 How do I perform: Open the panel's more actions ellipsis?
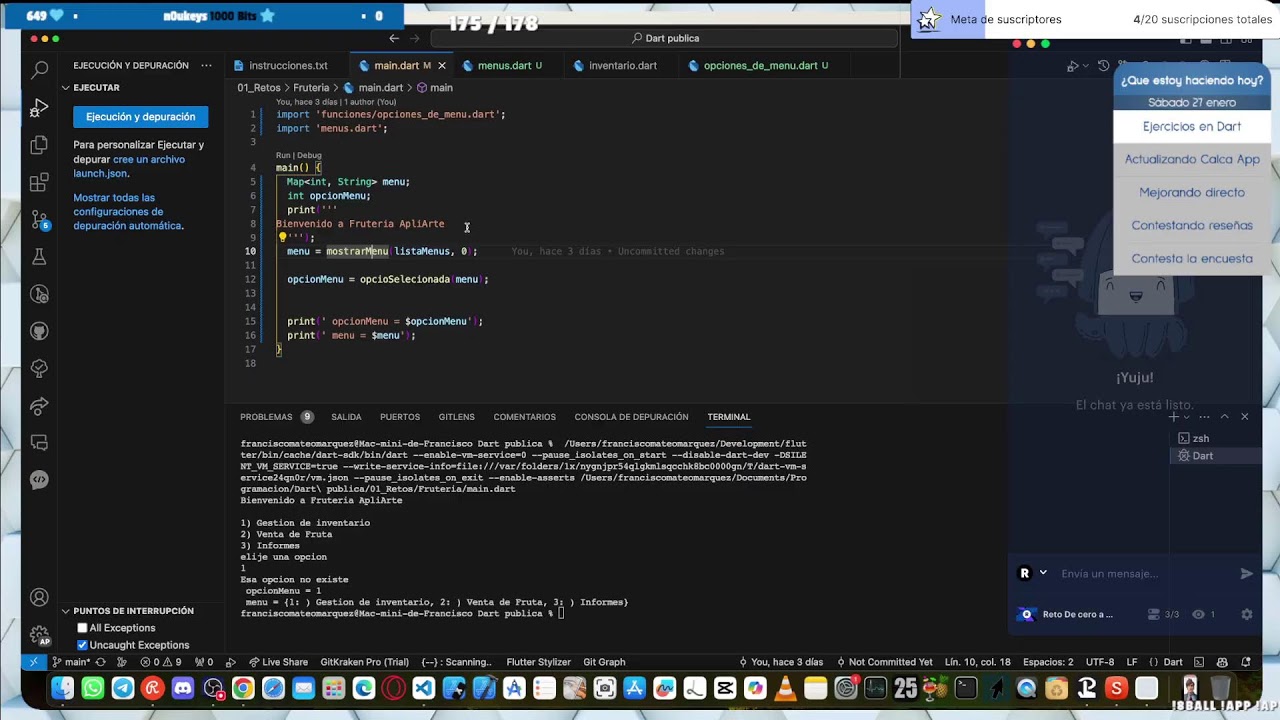click(206, 65)
